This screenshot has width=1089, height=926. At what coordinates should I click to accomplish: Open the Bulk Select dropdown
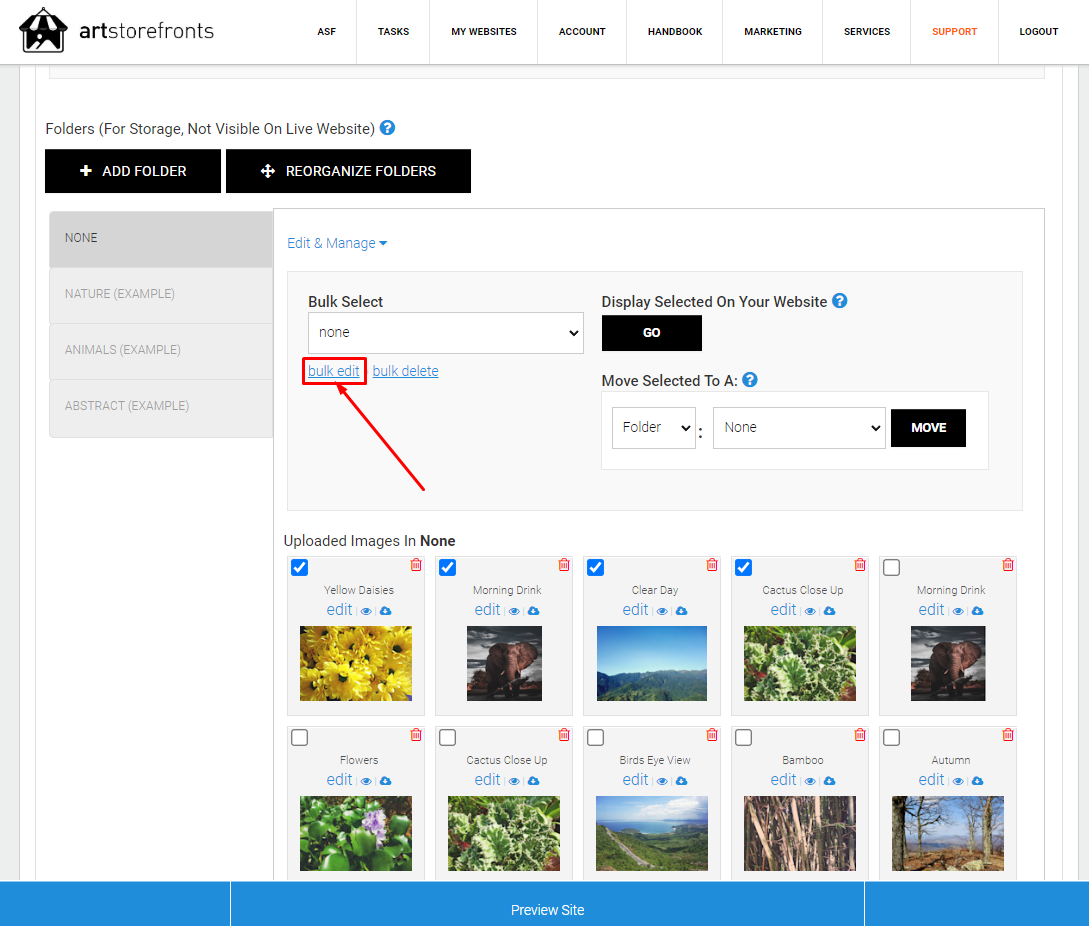click(446, 333)
